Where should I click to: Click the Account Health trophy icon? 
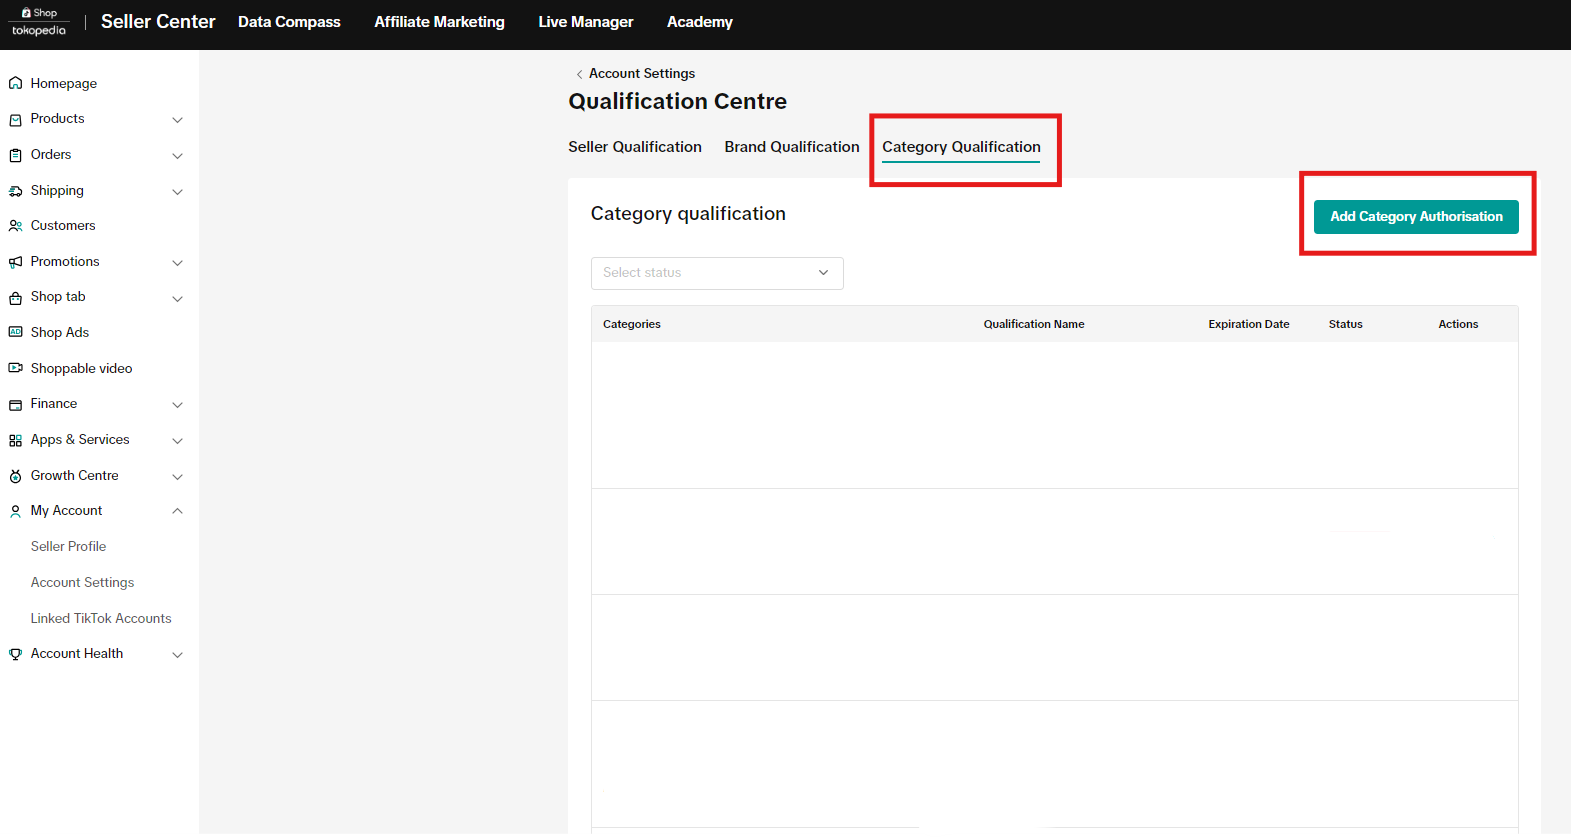(x=15, y=654)
